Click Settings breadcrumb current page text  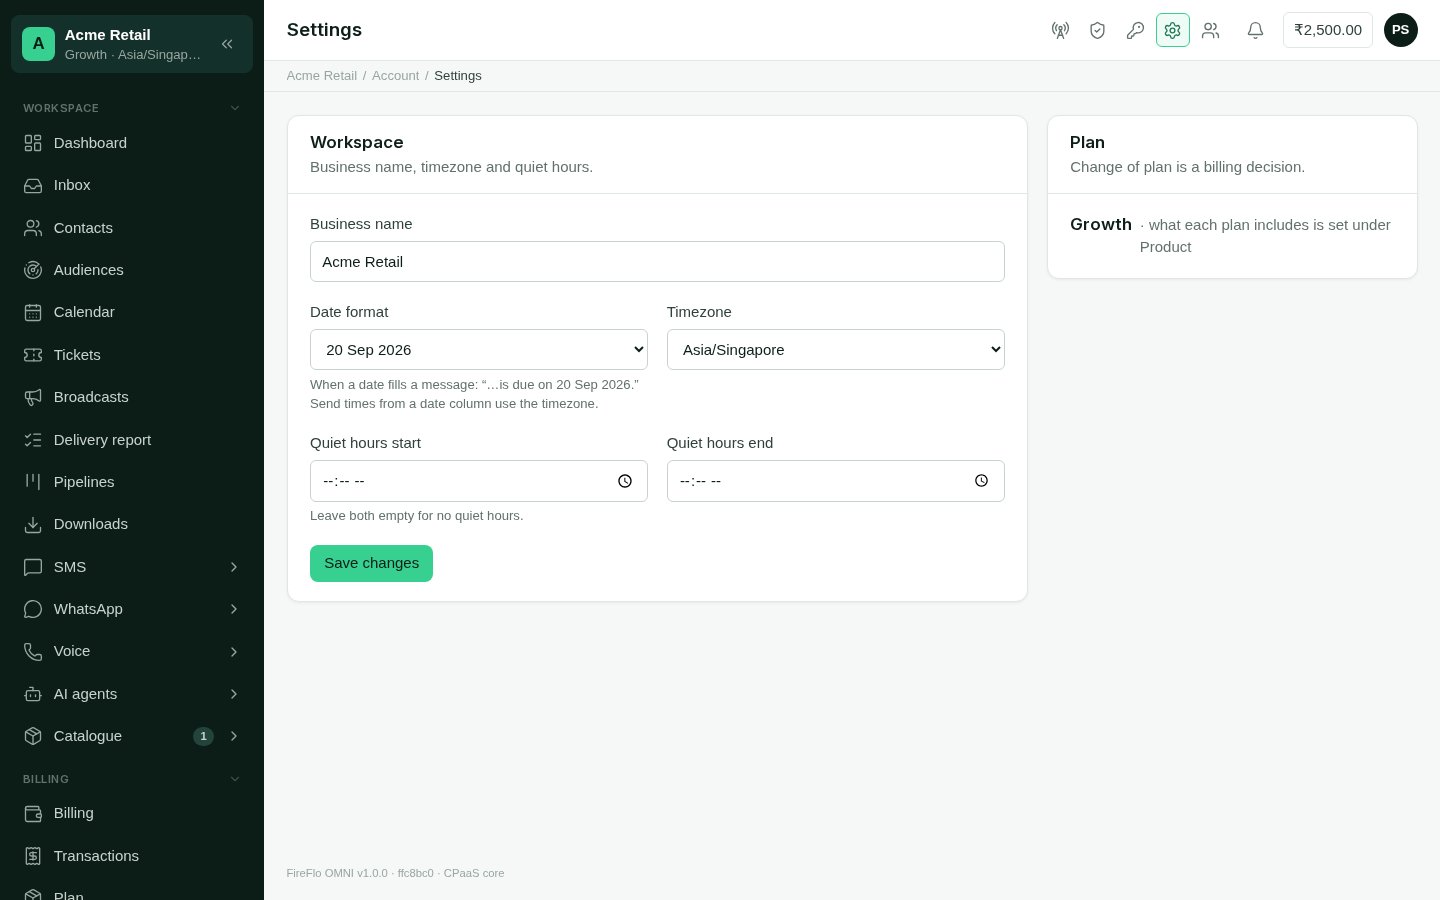coord(458,76)
